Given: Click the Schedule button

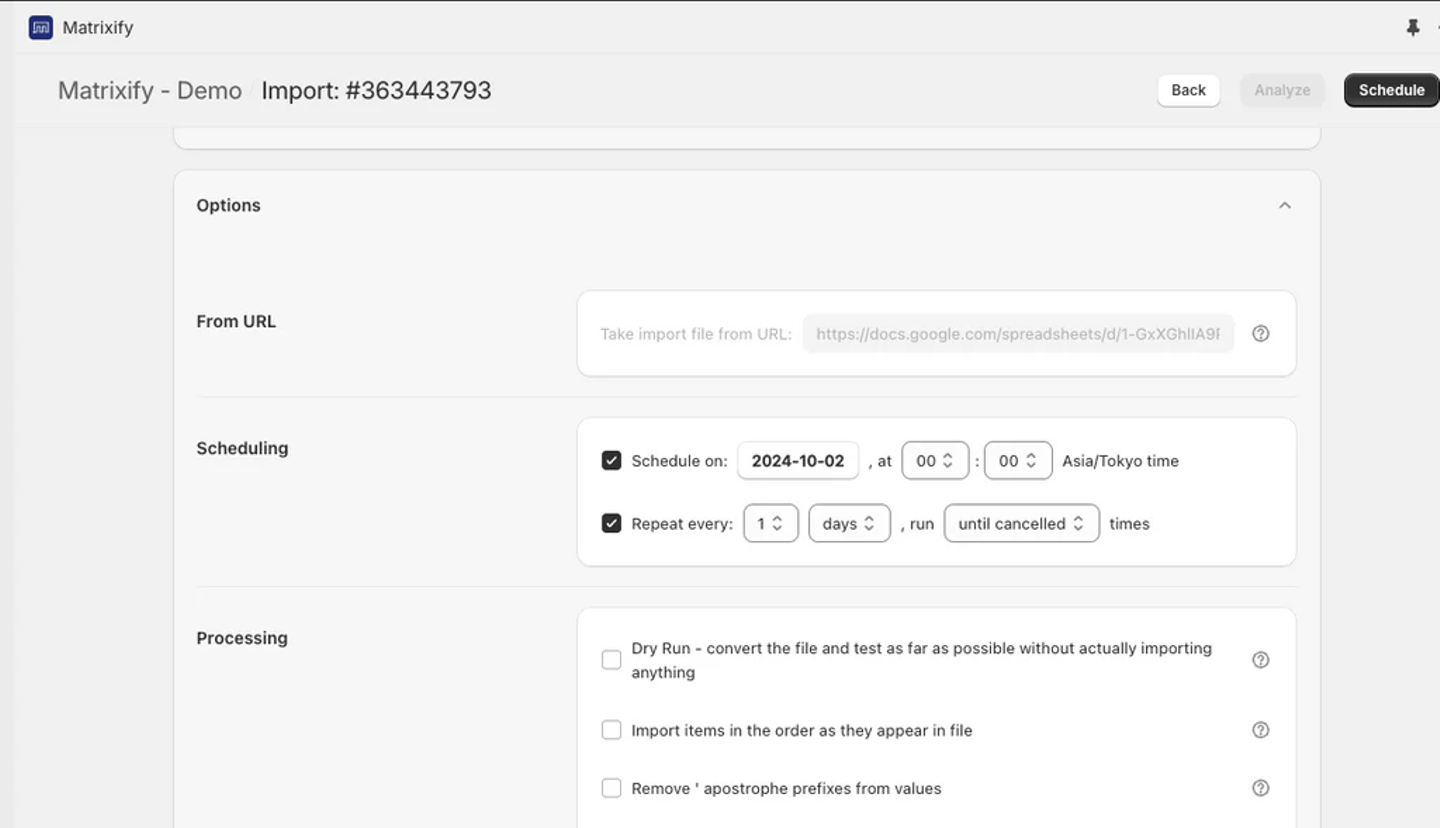Looking at the screenshot, I should coord(1392,90).
